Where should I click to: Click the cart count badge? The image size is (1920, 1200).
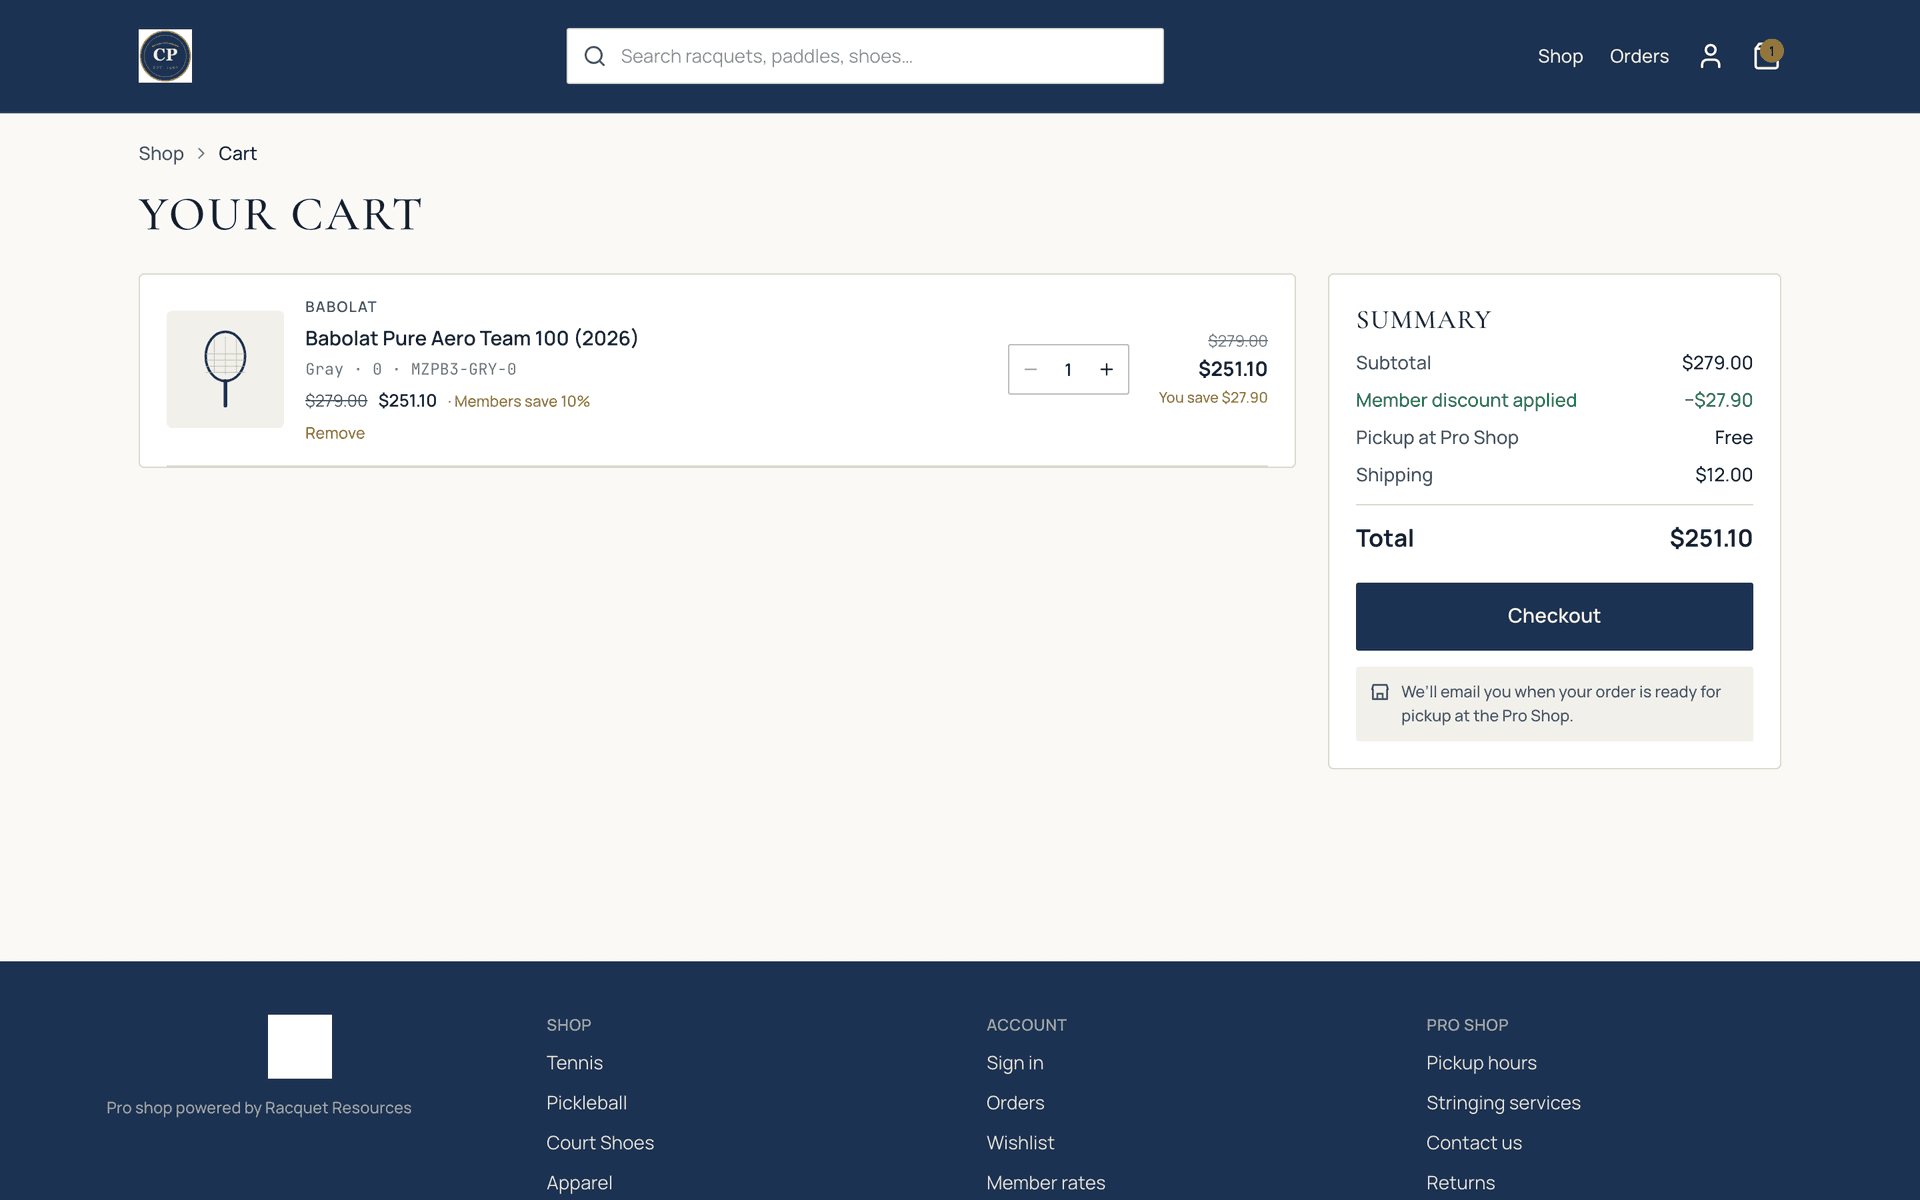click(1771, 50)
